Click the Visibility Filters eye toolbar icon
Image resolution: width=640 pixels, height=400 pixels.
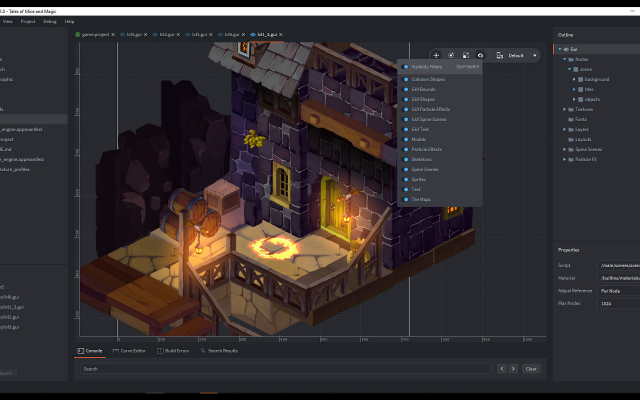coord(480,56)
